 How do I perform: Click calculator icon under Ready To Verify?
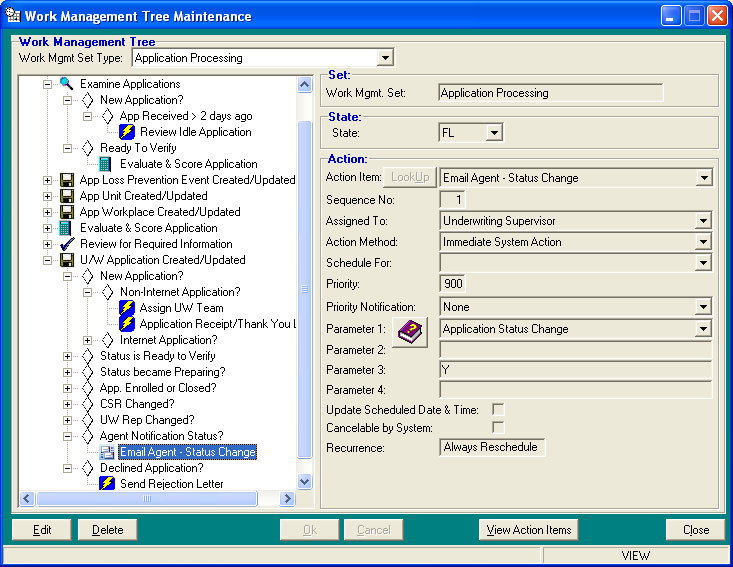(x=105, y=164)
